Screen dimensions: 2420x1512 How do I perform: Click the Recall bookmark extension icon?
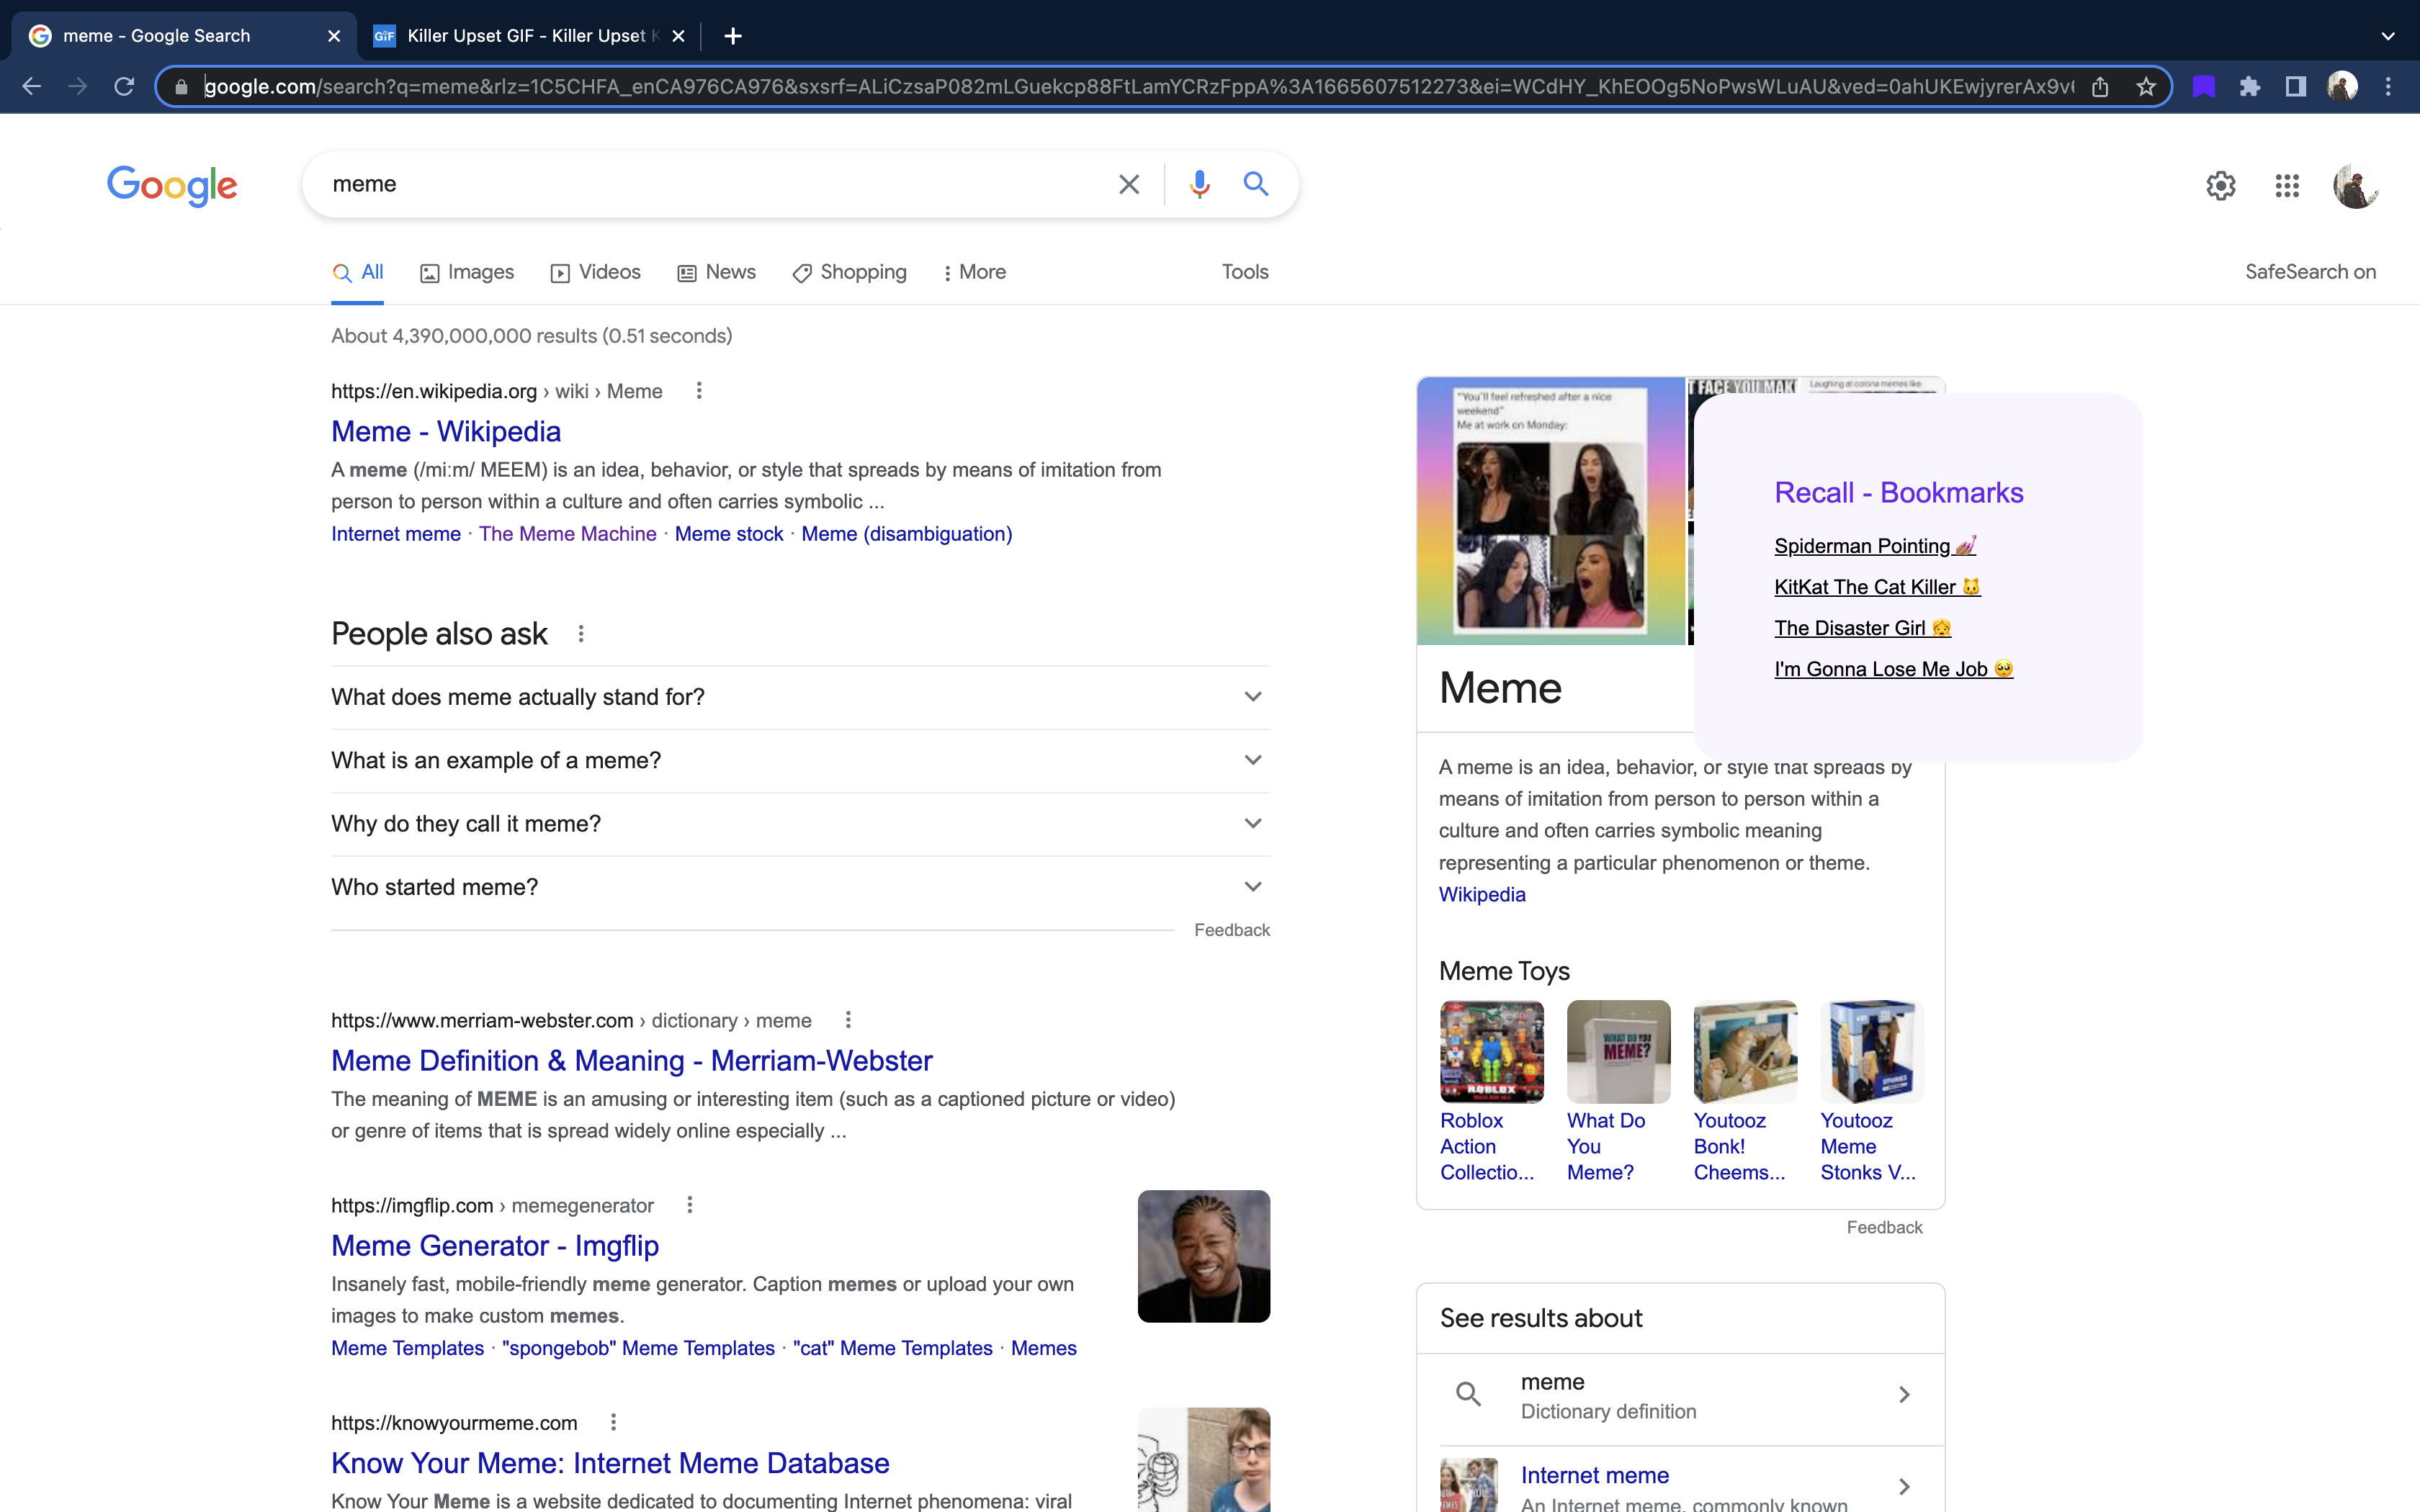[x=2204, y=87]
